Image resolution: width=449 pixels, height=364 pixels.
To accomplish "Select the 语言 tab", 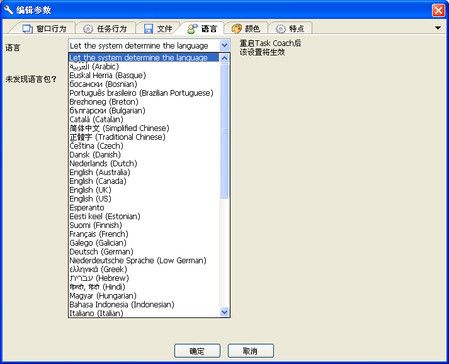I will [x=202, y=29].
